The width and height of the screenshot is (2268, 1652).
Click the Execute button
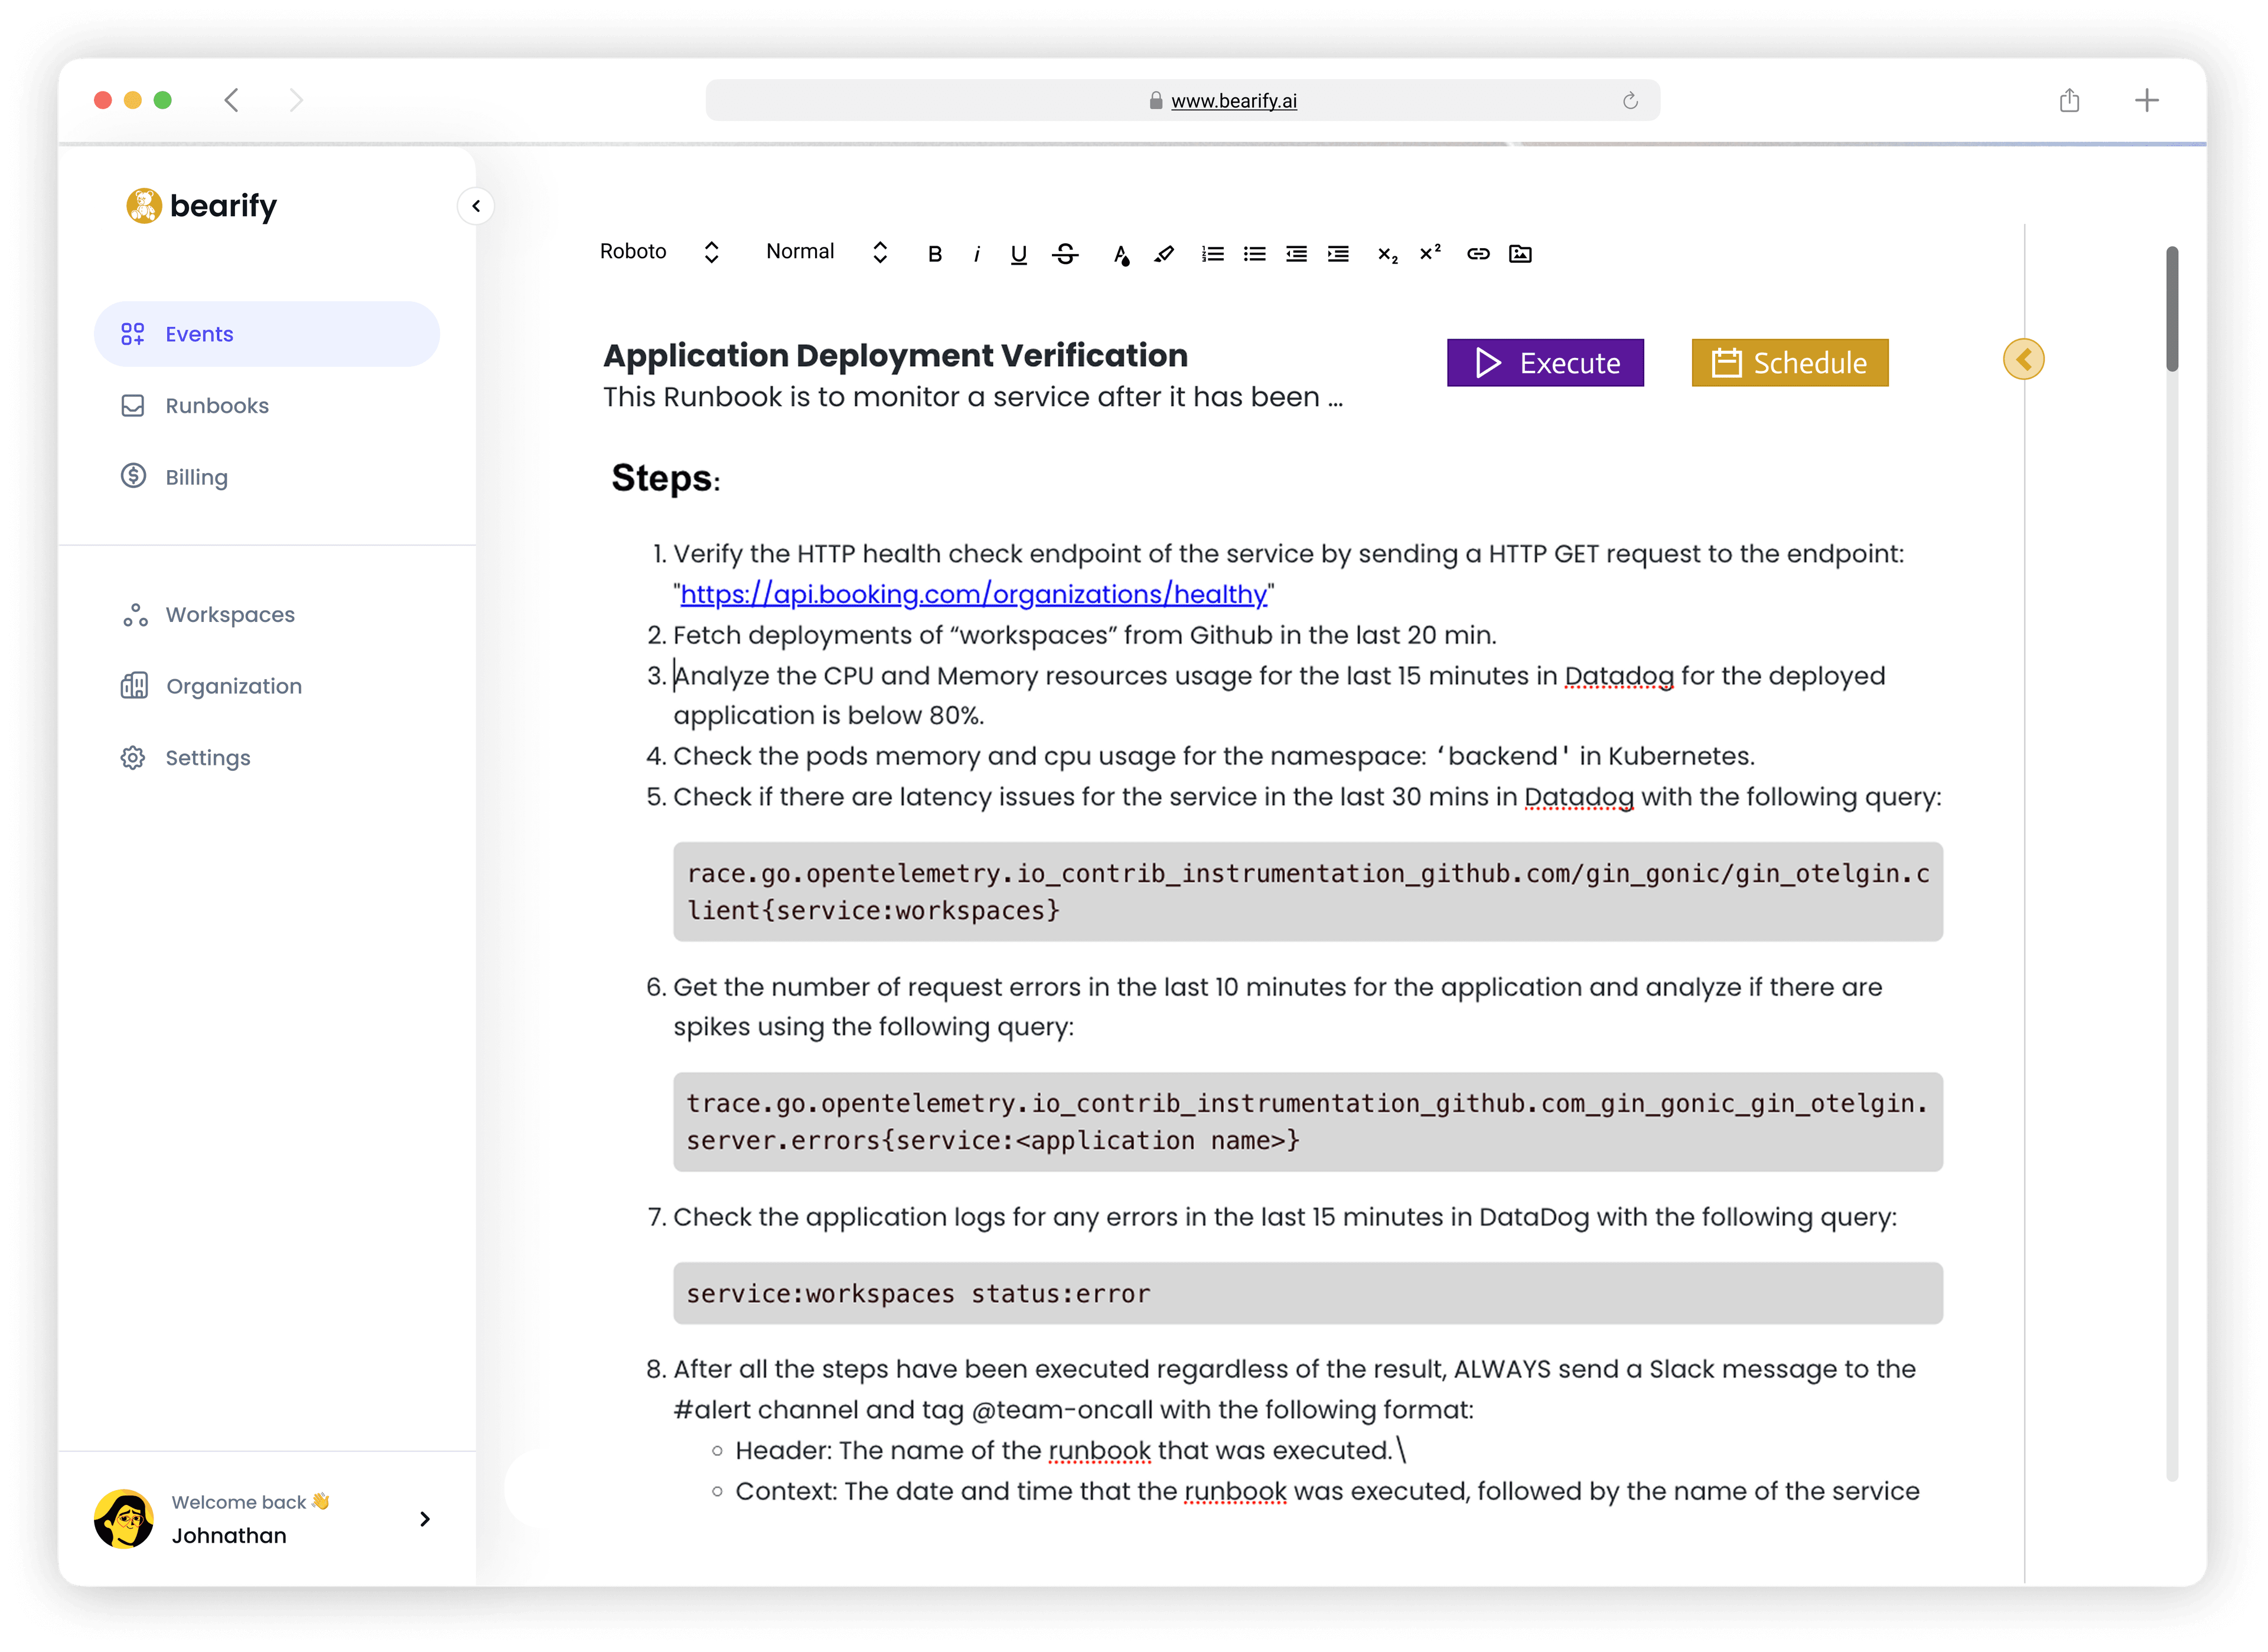point(1545,363)
